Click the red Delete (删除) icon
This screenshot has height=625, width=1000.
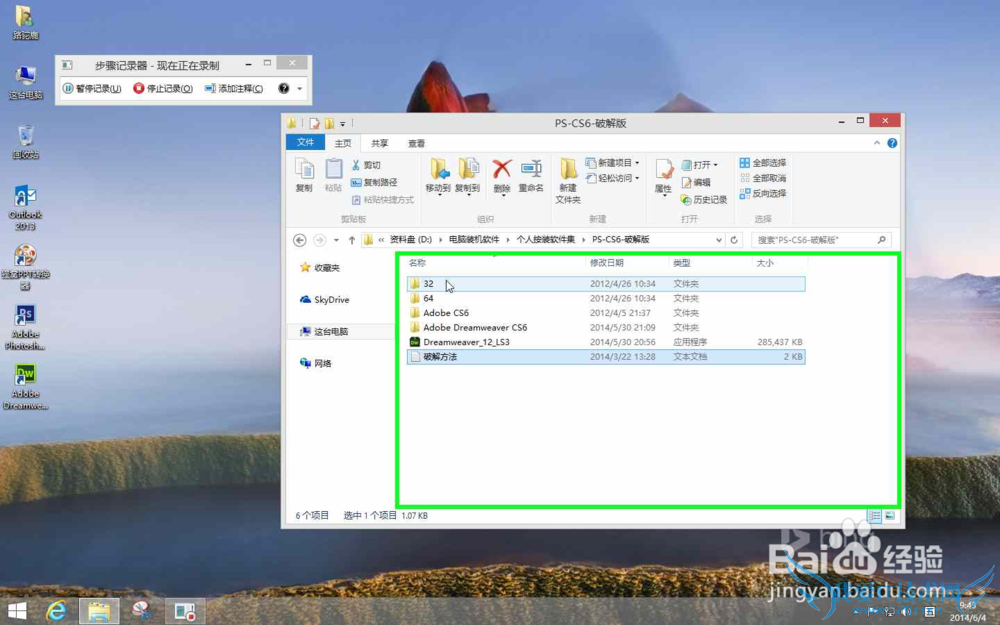[502, 169]
